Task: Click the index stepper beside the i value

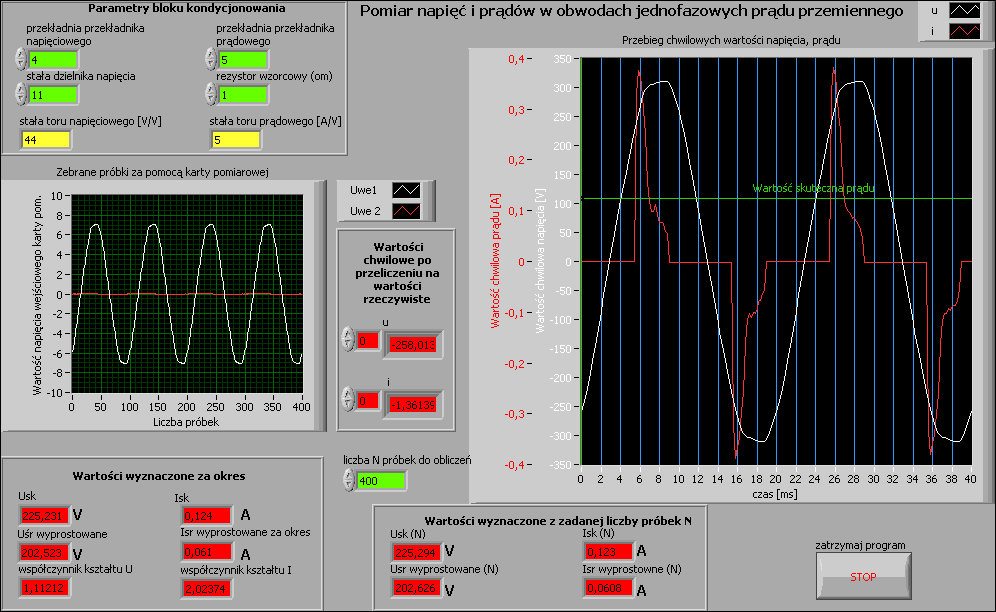Action: (347, 401)
